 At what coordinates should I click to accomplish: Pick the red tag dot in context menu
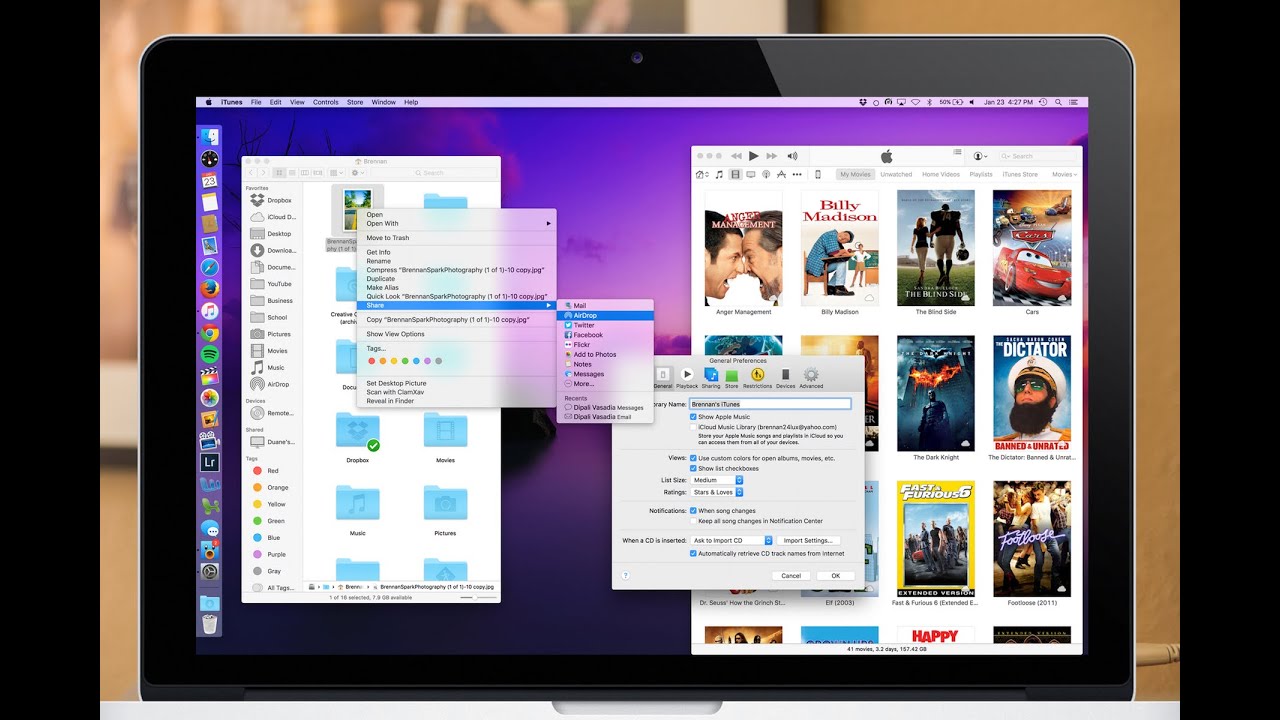372,361
